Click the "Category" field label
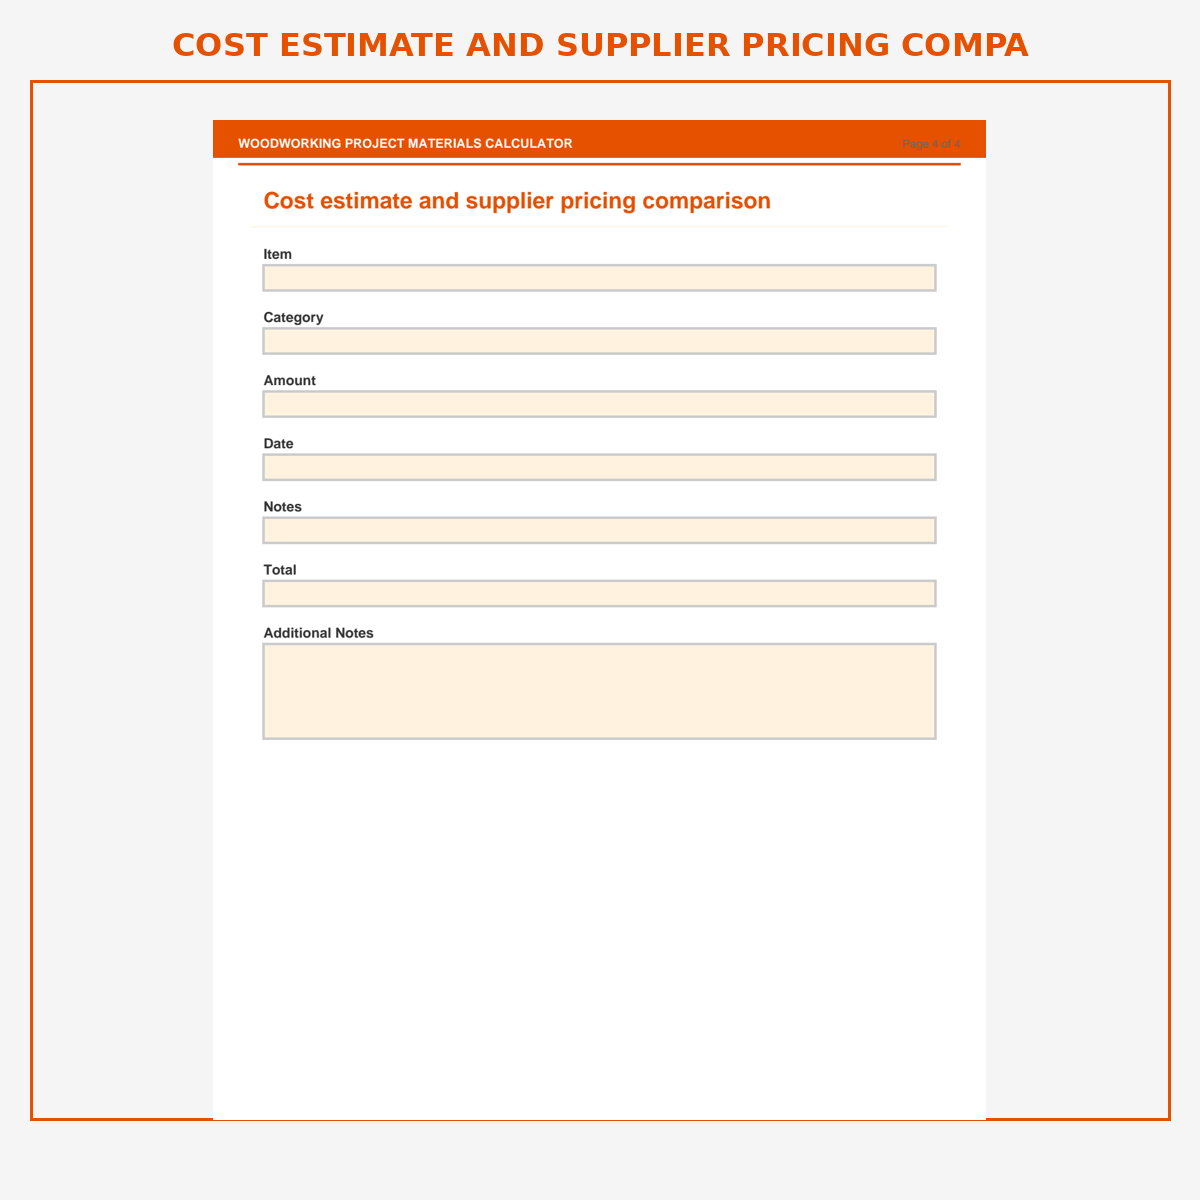Viewport: 1200px width, 1200px height. point(293,317)
